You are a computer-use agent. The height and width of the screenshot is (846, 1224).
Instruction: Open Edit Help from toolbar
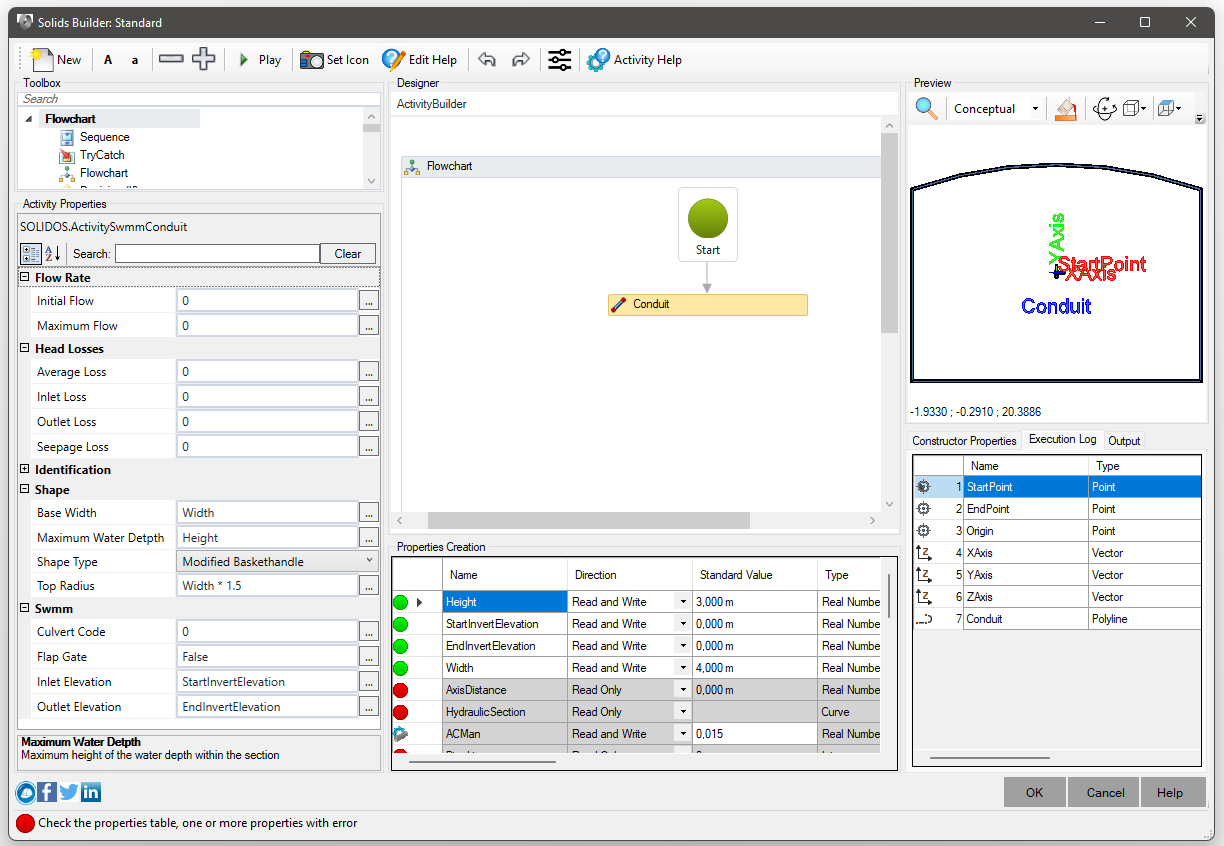click(x=420, y=60)
